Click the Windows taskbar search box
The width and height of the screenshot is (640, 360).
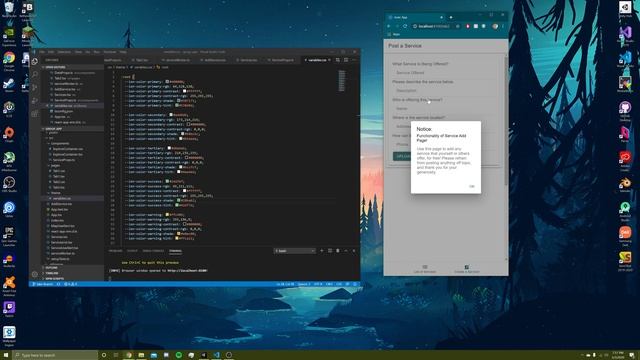click(55, 355)
